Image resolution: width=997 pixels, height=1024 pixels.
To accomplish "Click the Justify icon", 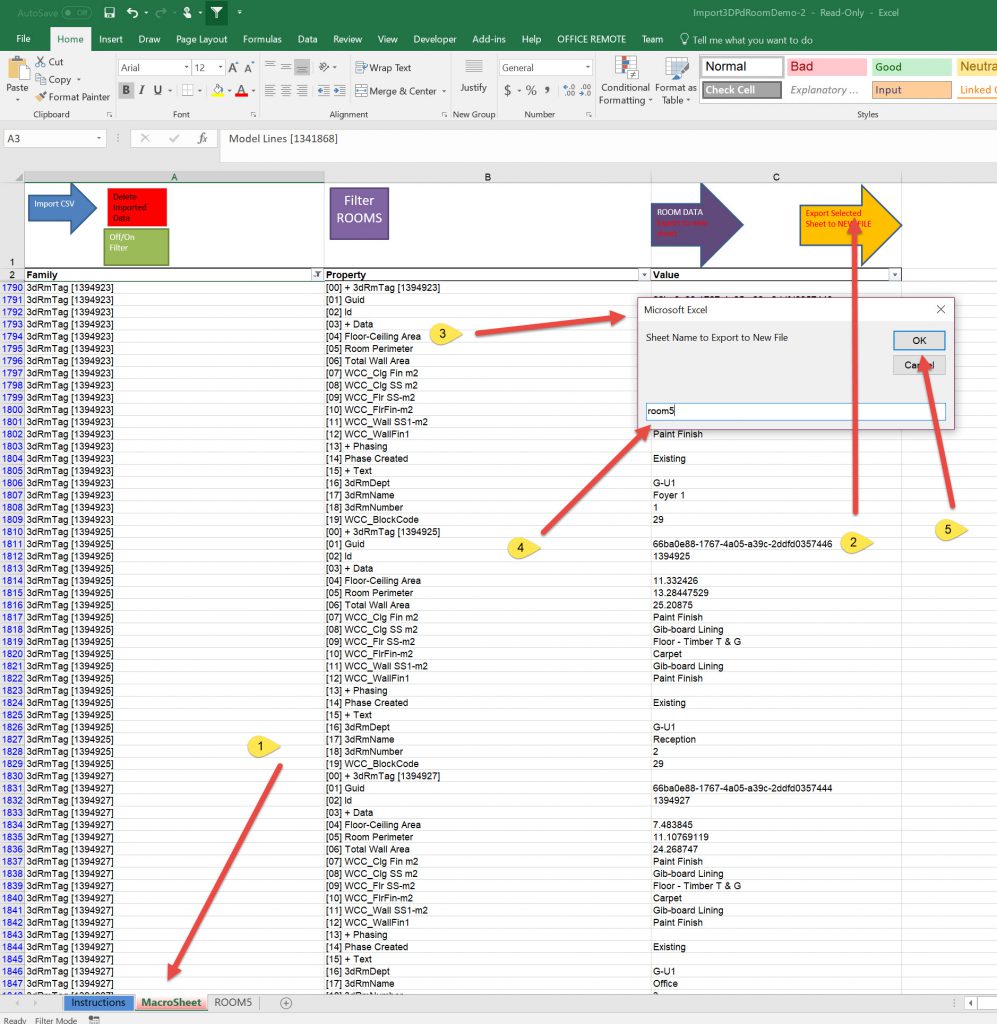I will pos(473,74).
